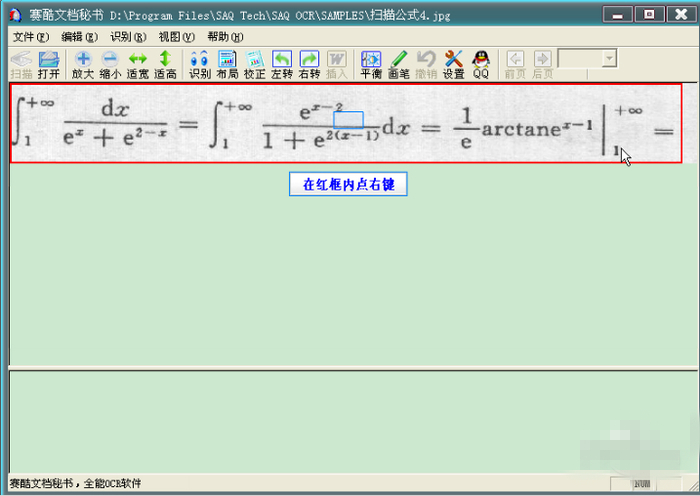Click the 插入 Word insert icon
The height and width of the screenshot is (496, 700).
click(x=337, y=65)
